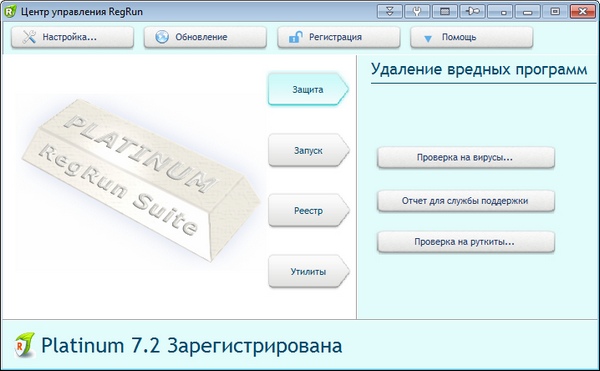This screenshot has width=600, height=371.
Task: Expand the Помощь help dropdown
Action: click(x=471, y=37)
